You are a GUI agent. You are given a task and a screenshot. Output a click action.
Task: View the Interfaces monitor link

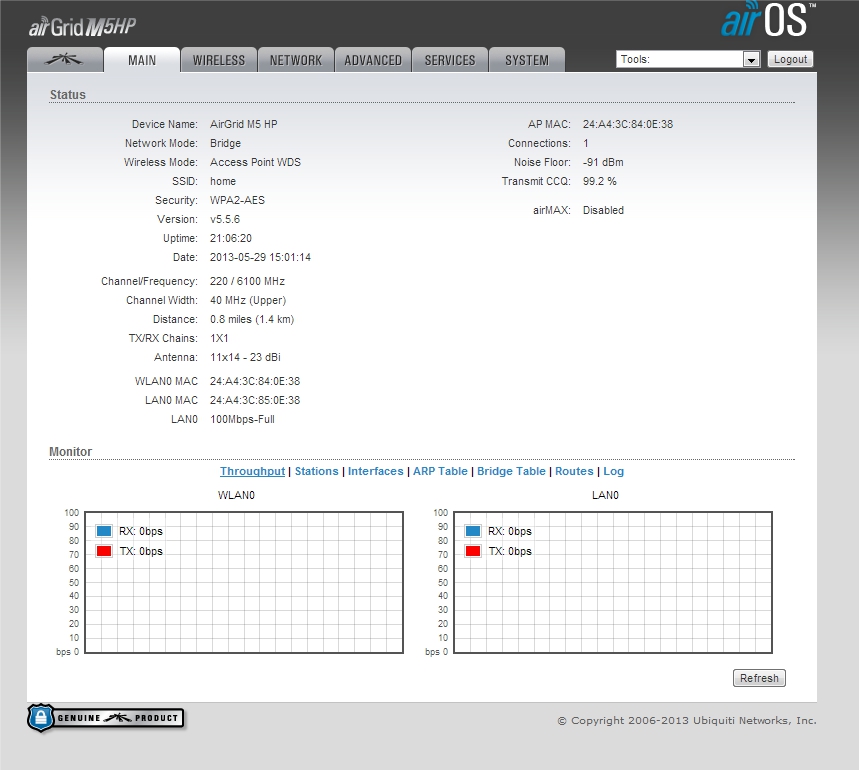coord(375,471)
